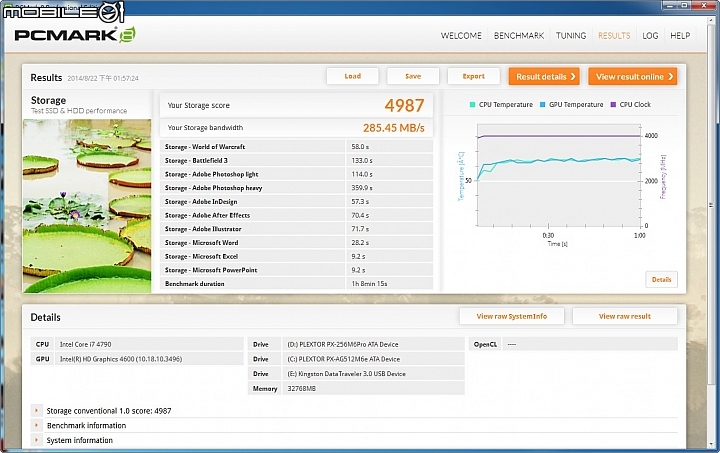Expand Storage conventional 1.0 score section
This screenshot has height=453, width=720.
click(36, 411)
